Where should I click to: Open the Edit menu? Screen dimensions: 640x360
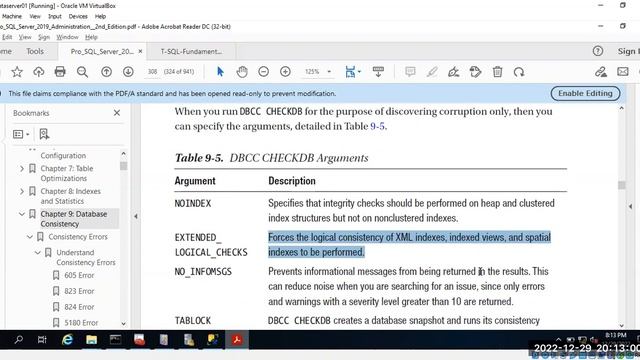[7, 37]
